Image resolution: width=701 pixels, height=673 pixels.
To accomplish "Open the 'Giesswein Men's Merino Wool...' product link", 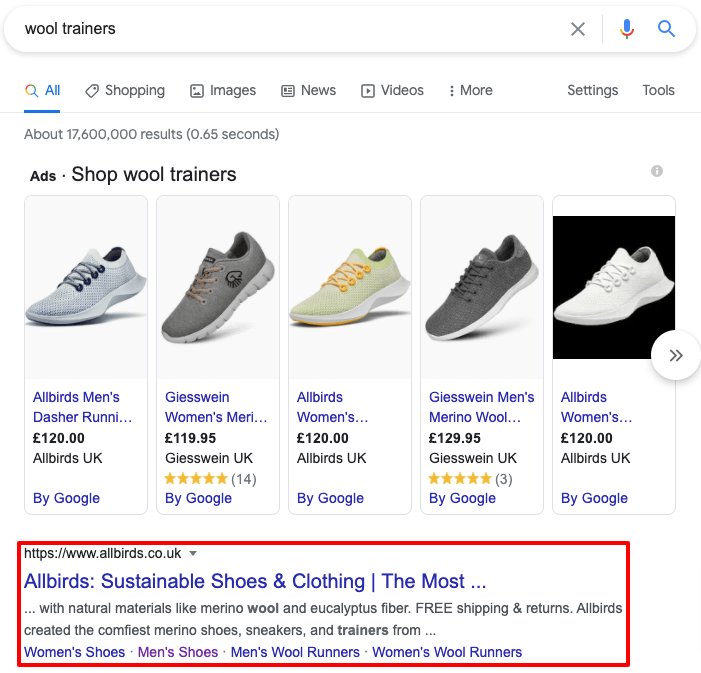I will (x=481, y=407).
